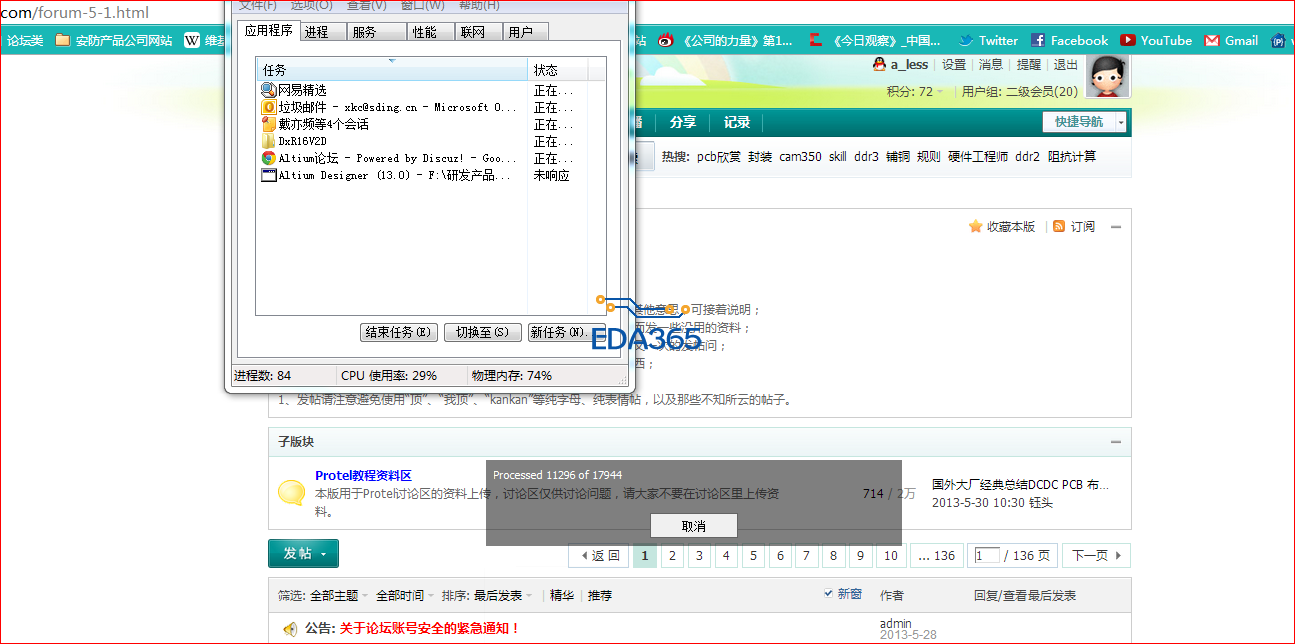Click the hot search term 阻抗计算
The height and width of the screenshot is (644, 1295).
[x=1072, y=157]
